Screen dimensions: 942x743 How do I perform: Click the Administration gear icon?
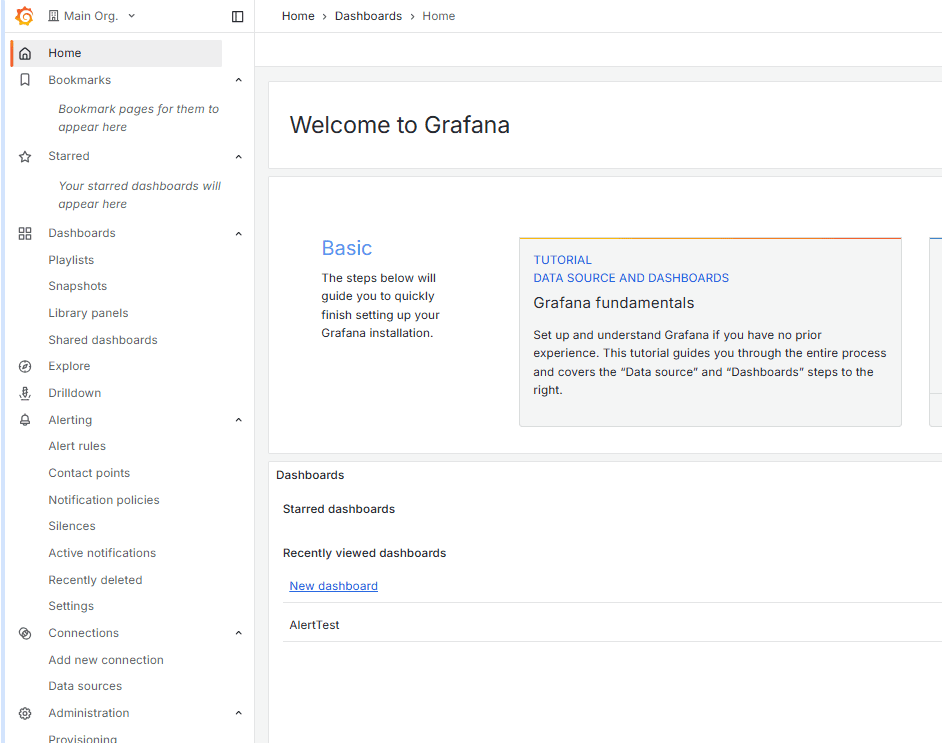coord(25,713)
